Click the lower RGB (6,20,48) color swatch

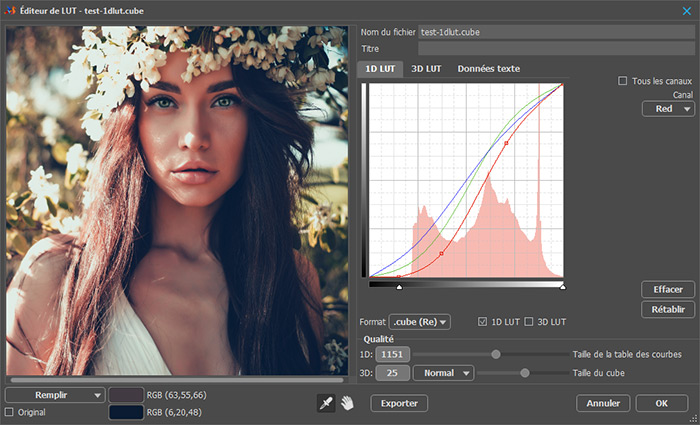coord(126,412)
